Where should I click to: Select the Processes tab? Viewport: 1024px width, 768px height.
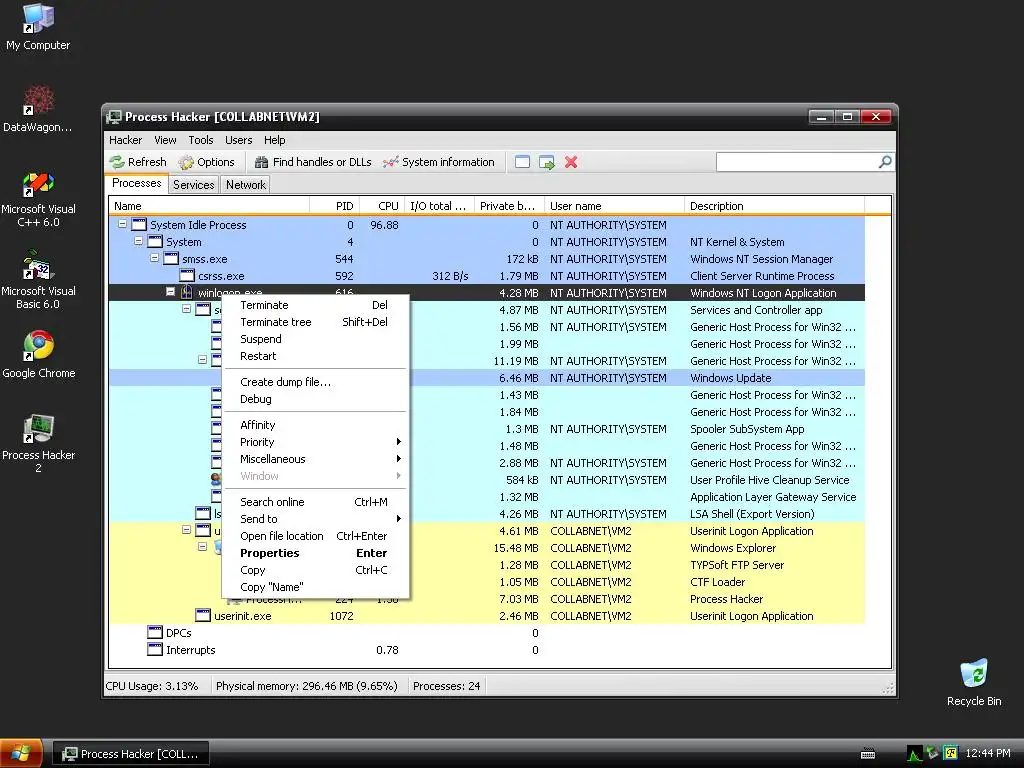(x=136, y=184)
